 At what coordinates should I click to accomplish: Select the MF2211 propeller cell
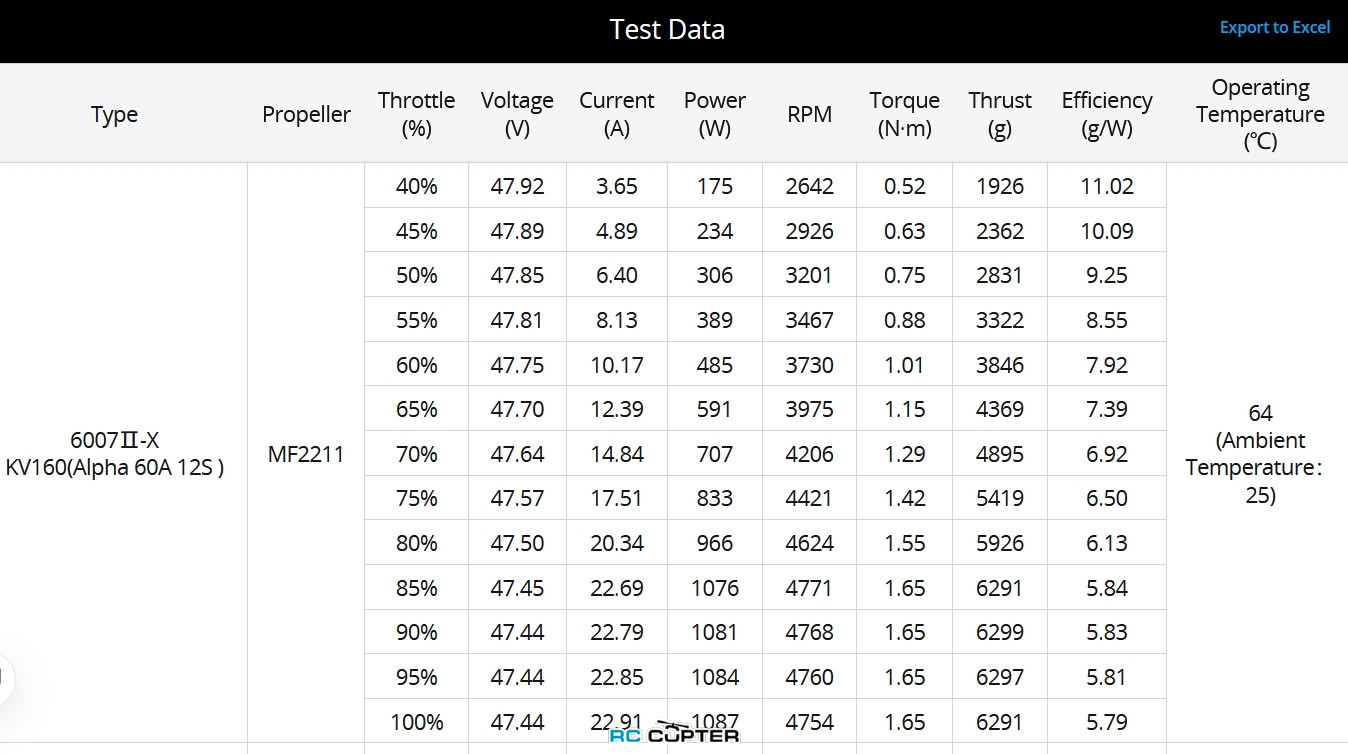pos(306,454)
